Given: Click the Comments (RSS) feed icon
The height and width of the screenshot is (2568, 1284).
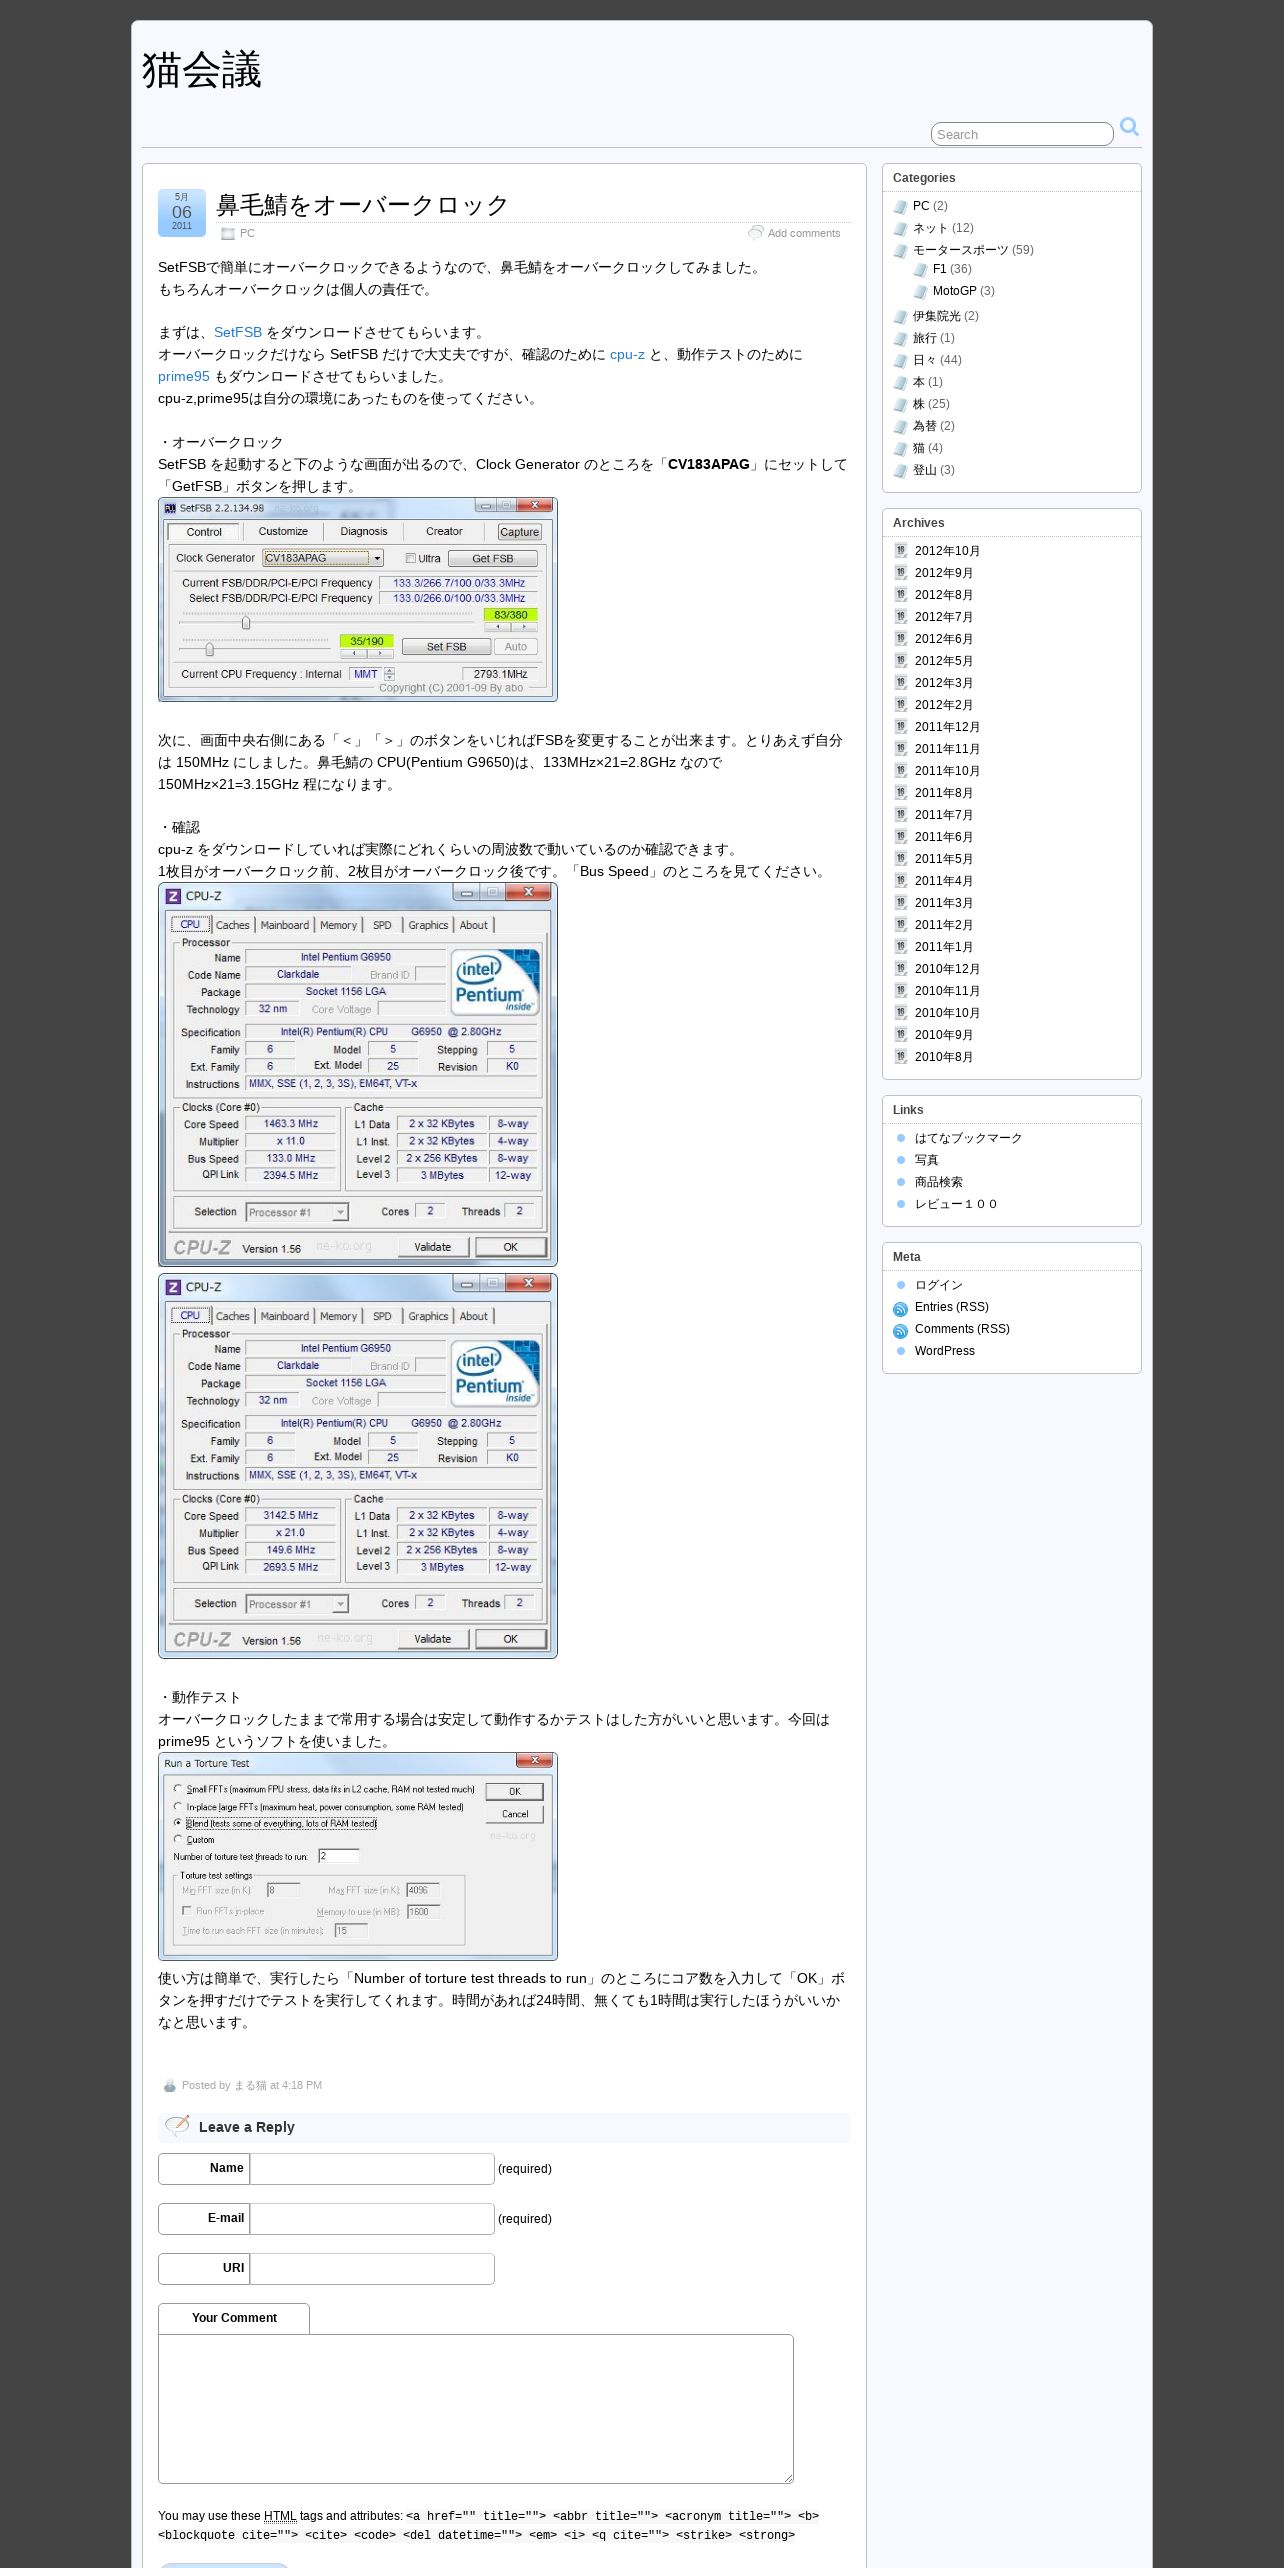Looking at the screenshot, I should coord(900,1331).
